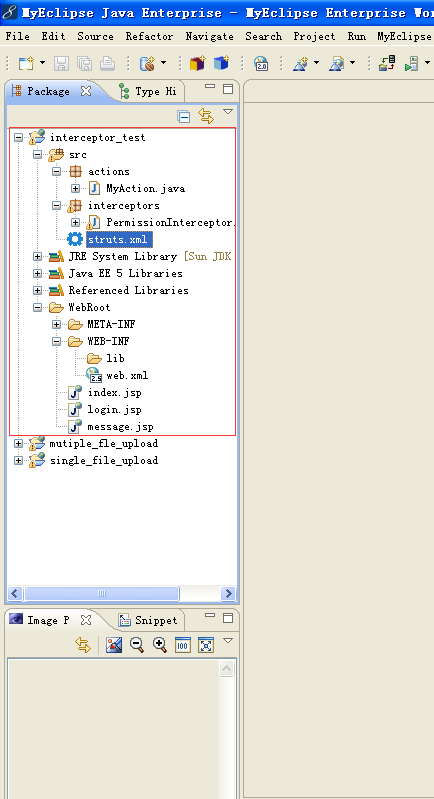Expand the Java EE 5 Libraries node

[38, 274]
